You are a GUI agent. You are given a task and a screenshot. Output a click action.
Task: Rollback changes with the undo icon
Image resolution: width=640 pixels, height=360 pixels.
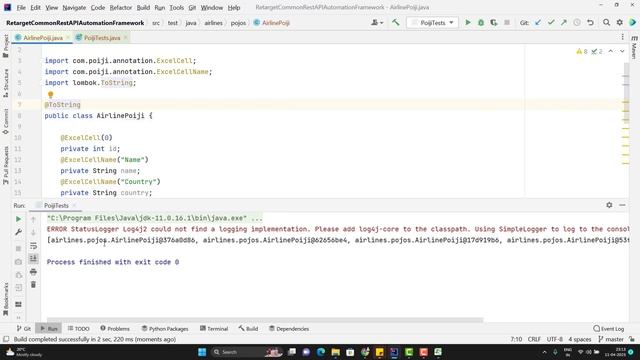pos(590,23)
